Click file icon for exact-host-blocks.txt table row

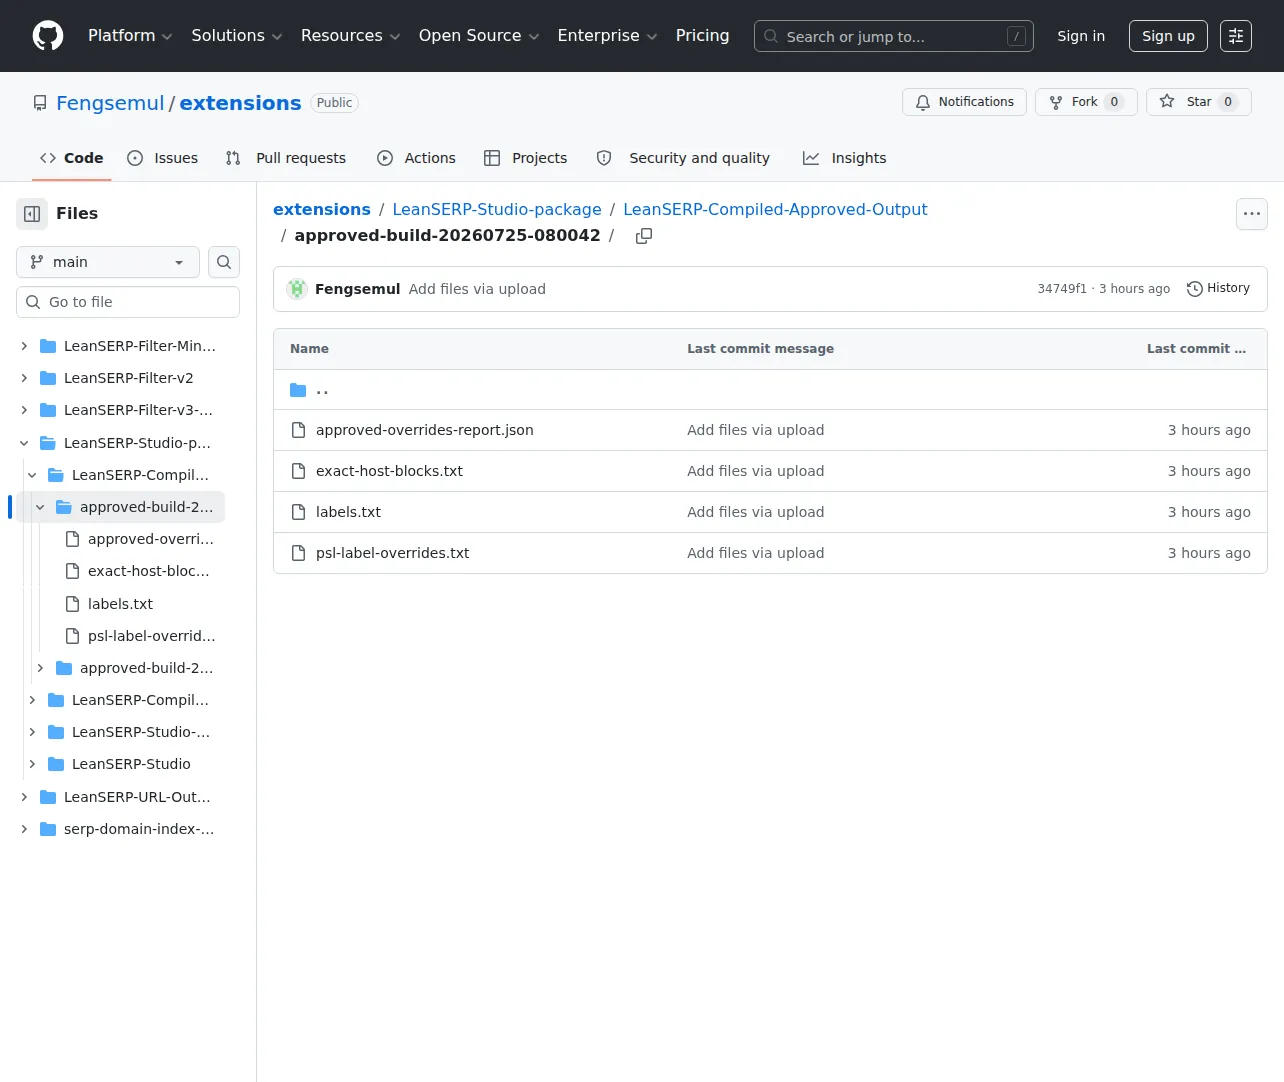tap(298, 471)
